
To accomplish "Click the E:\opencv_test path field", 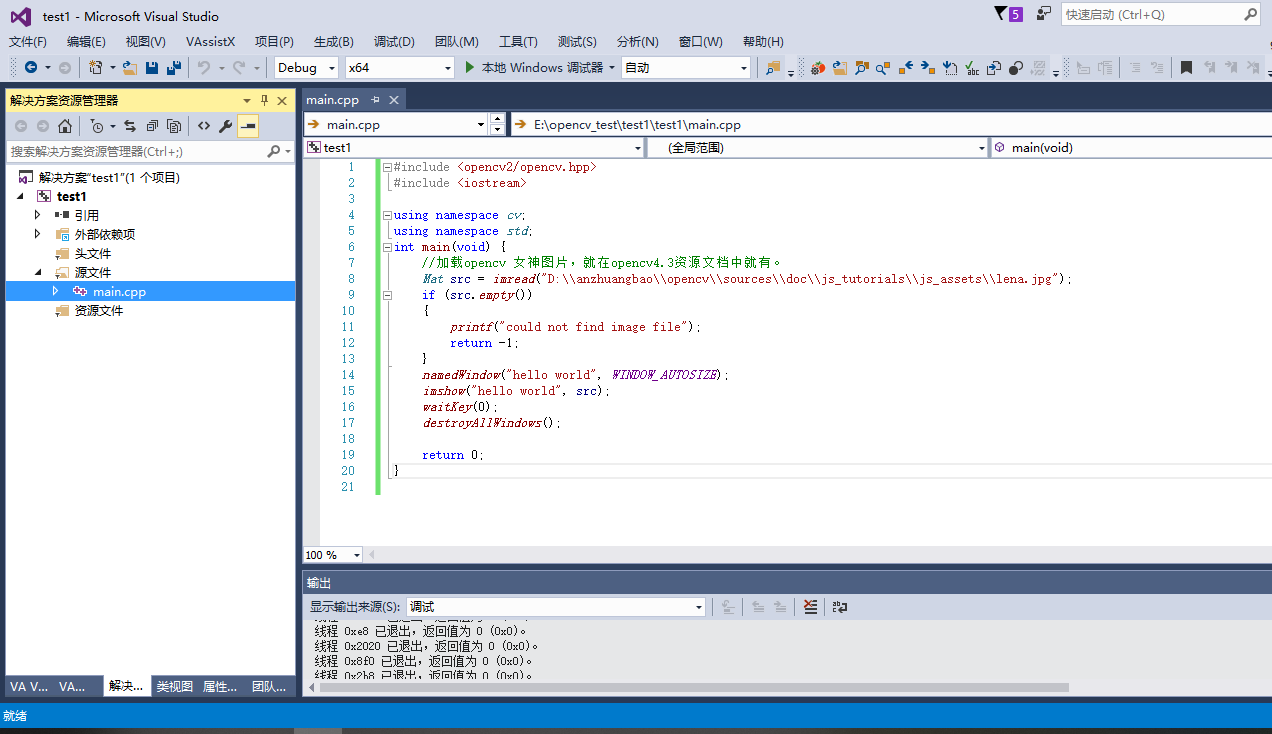I will click(x=890, y=125).
